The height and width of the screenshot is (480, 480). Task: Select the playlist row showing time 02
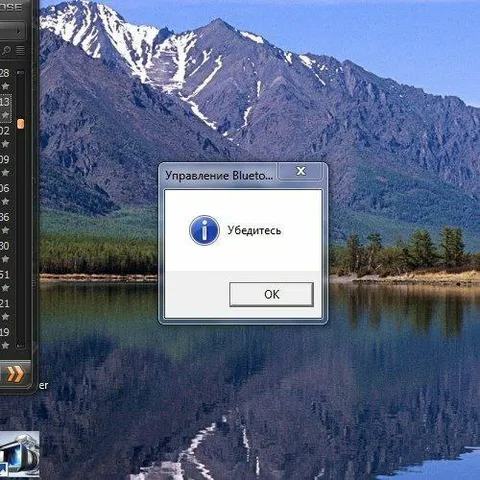point(6,137)
